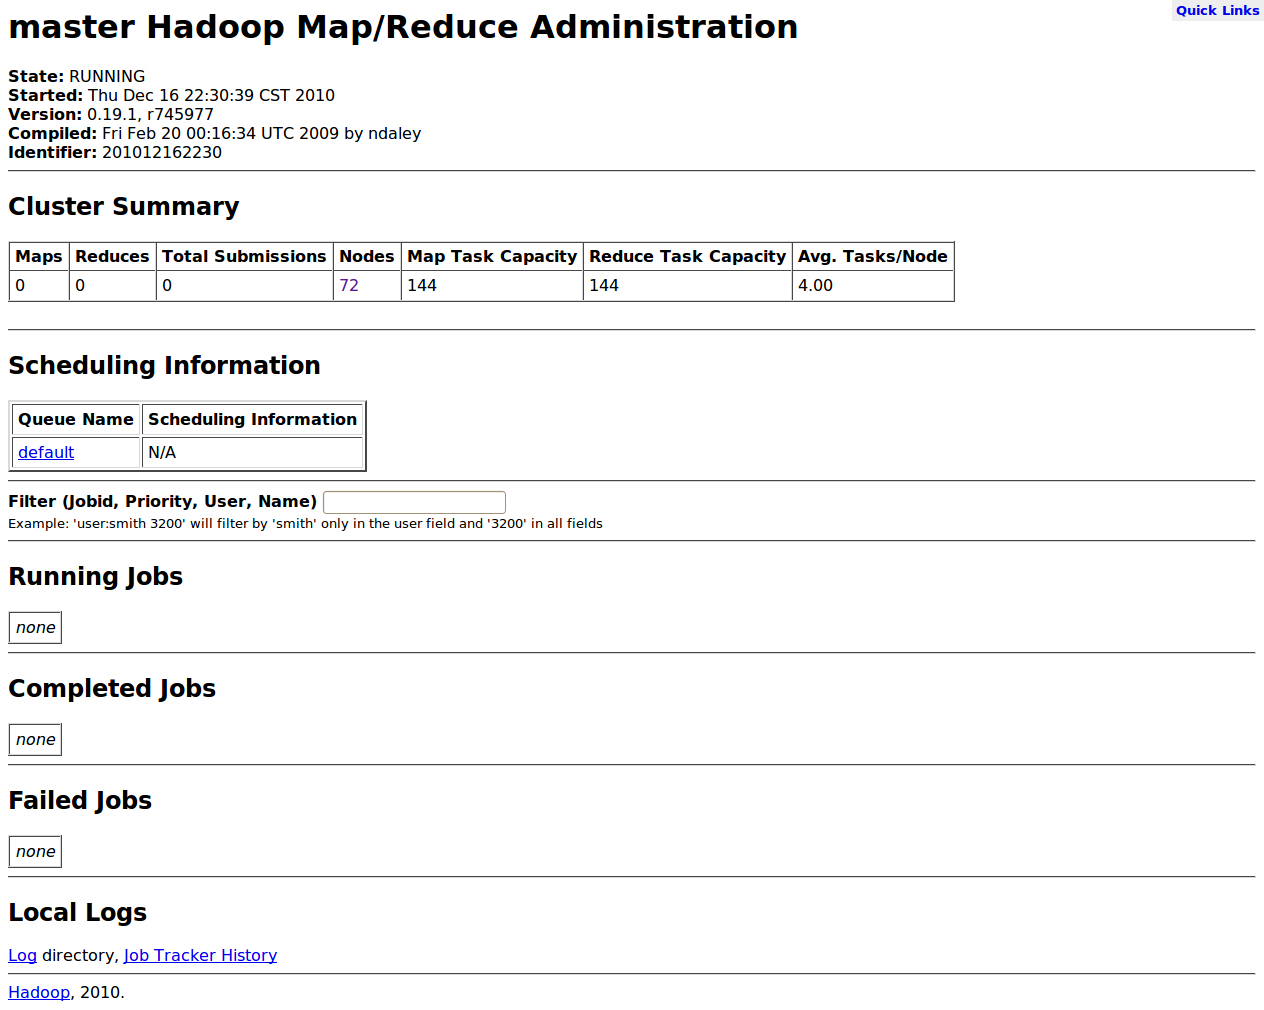Select 'none' under Completed Jobs
This screenshot has width=1264, height=1010.
pyautogui.click(x=36, y=740)
